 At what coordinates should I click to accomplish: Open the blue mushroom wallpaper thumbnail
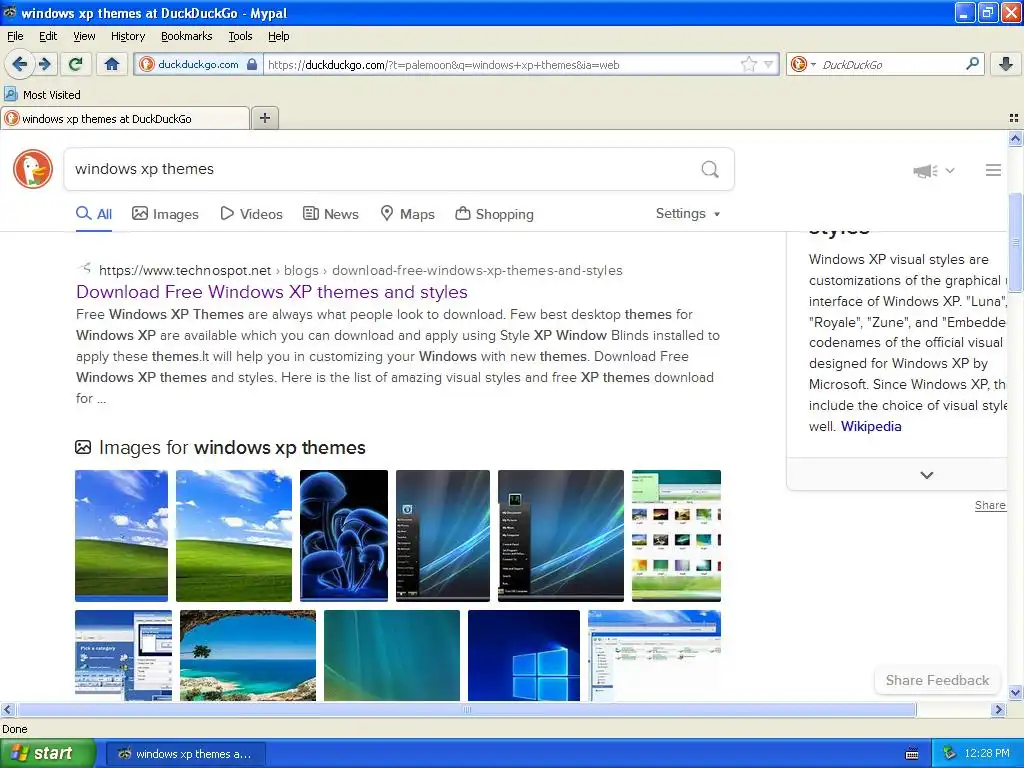[344, 536]
